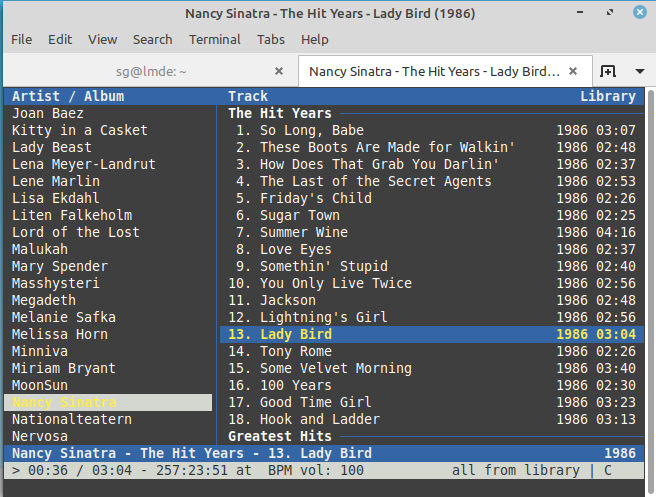656x497 pixels.
Task: Click the Greatest Hits album header
Action: point(279,436)
